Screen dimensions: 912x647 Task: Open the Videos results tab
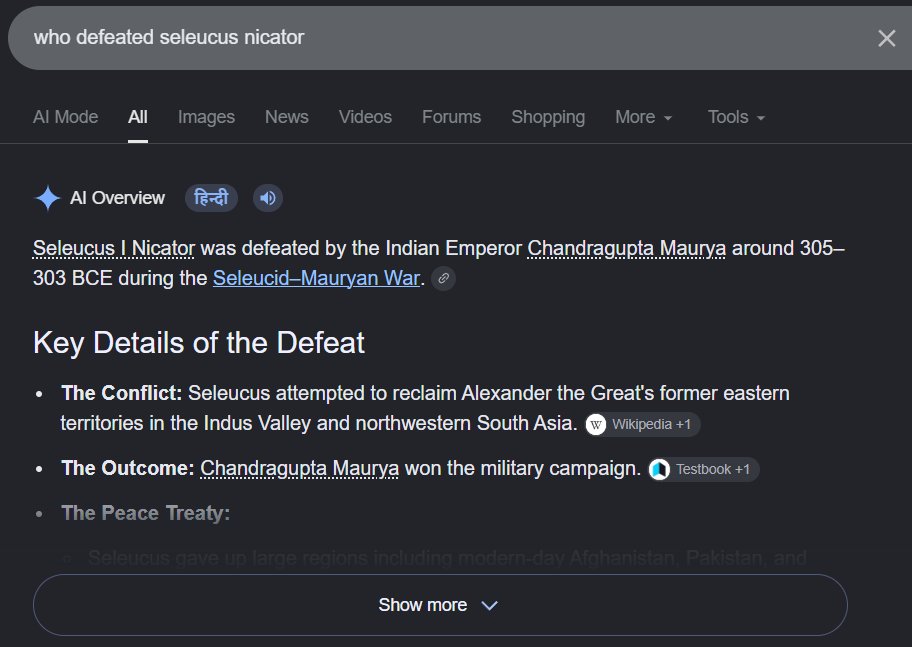[365, 117]
